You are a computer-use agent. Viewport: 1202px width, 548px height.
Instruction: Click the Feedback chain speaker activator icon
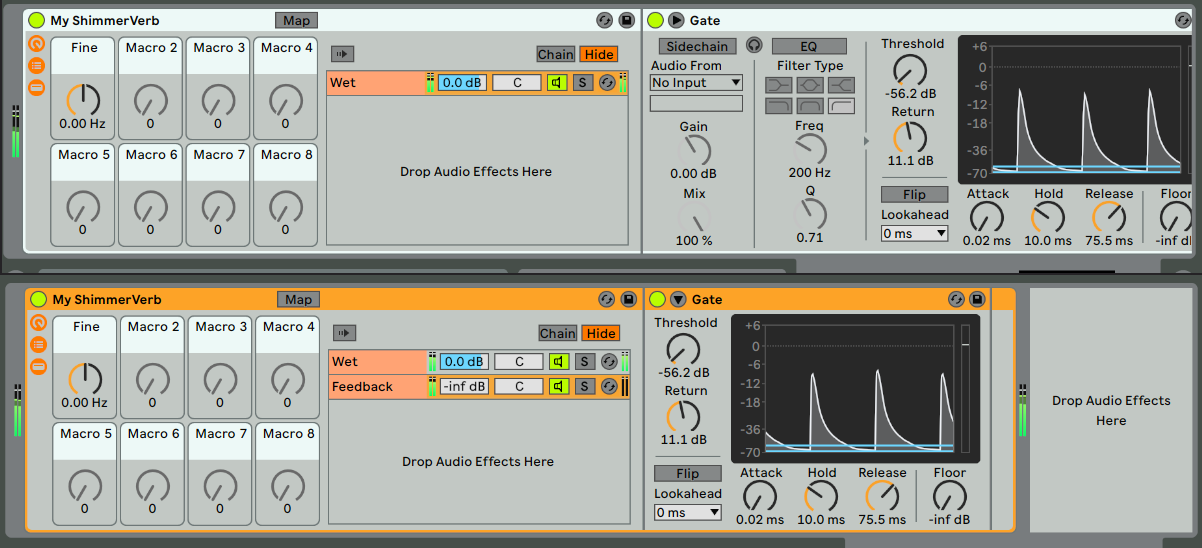click(x=558, y=386)
